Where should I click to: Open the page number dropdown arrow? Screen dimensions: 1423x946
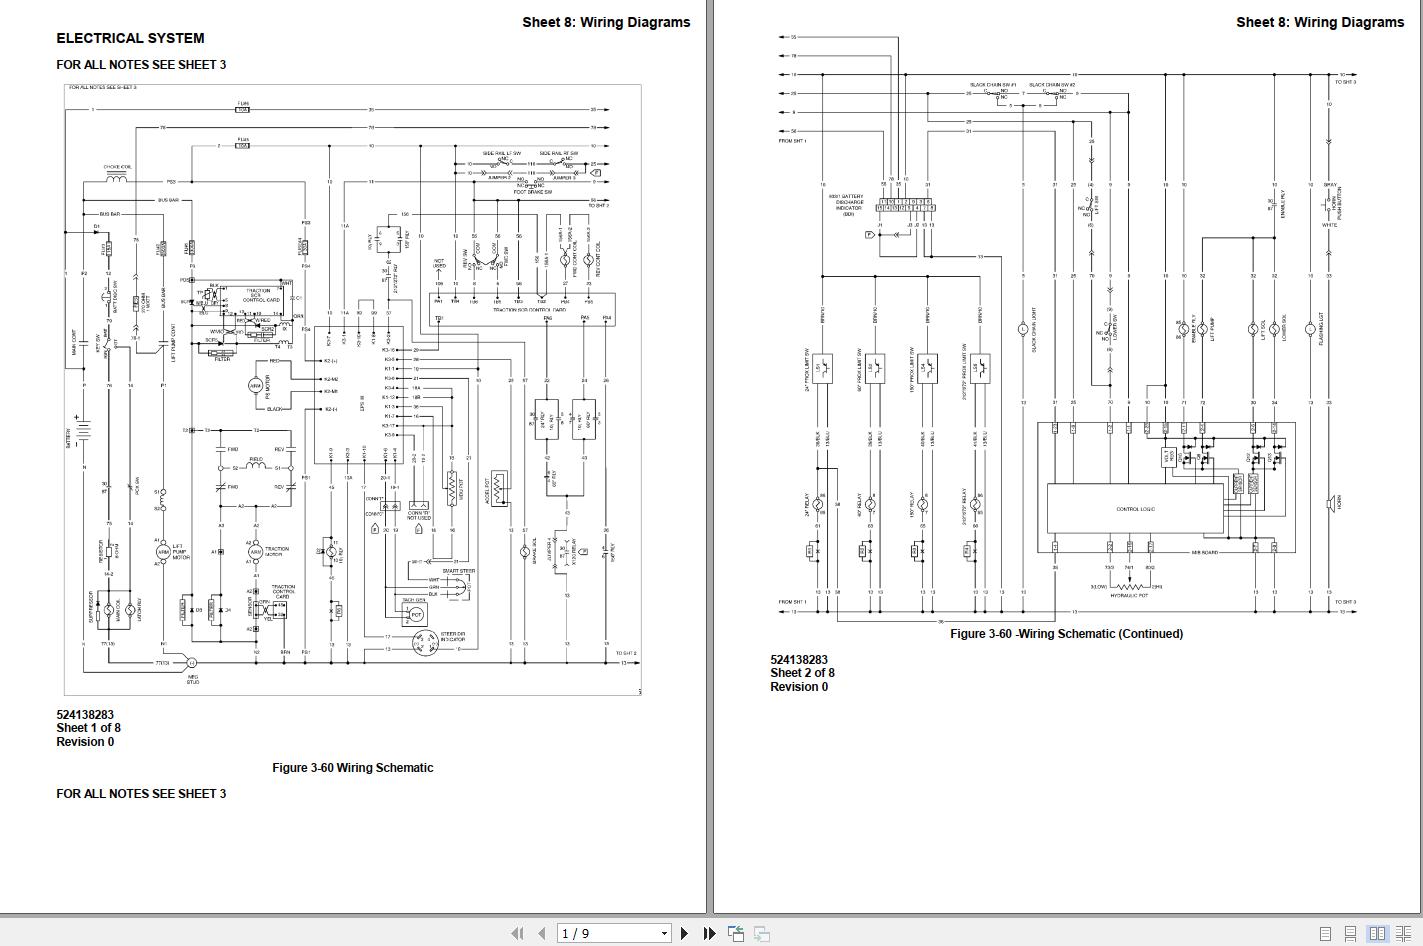pos(664,934)
